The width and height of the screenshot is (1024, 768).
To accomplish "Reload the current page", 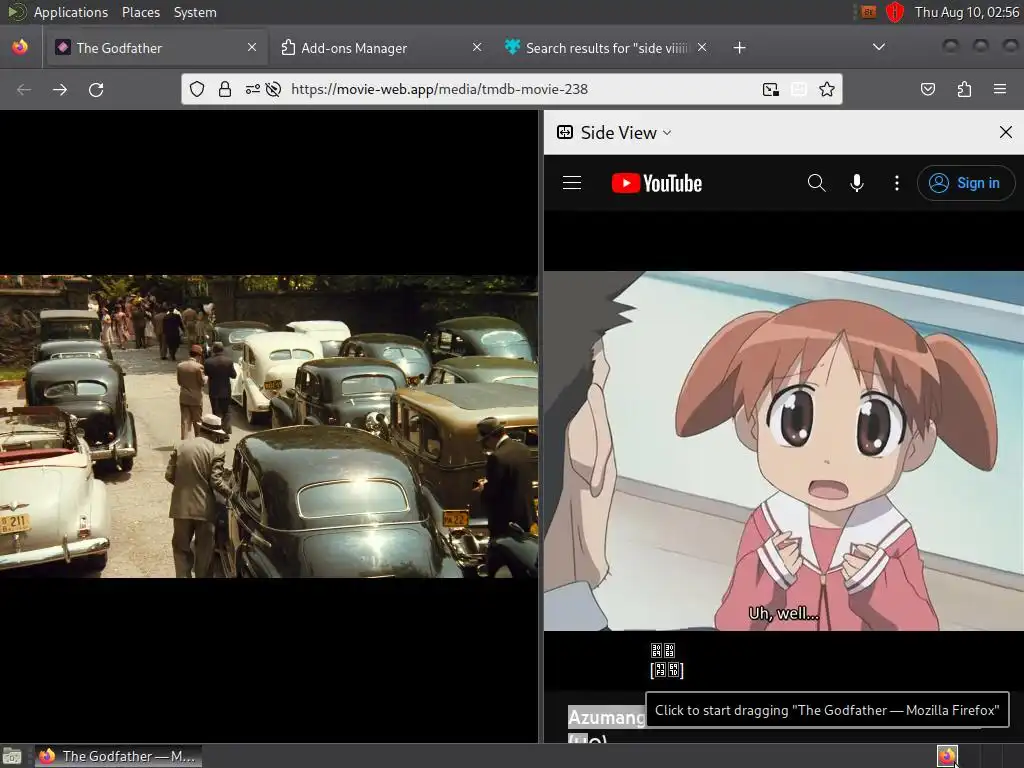I will click(x=96, y=89).
